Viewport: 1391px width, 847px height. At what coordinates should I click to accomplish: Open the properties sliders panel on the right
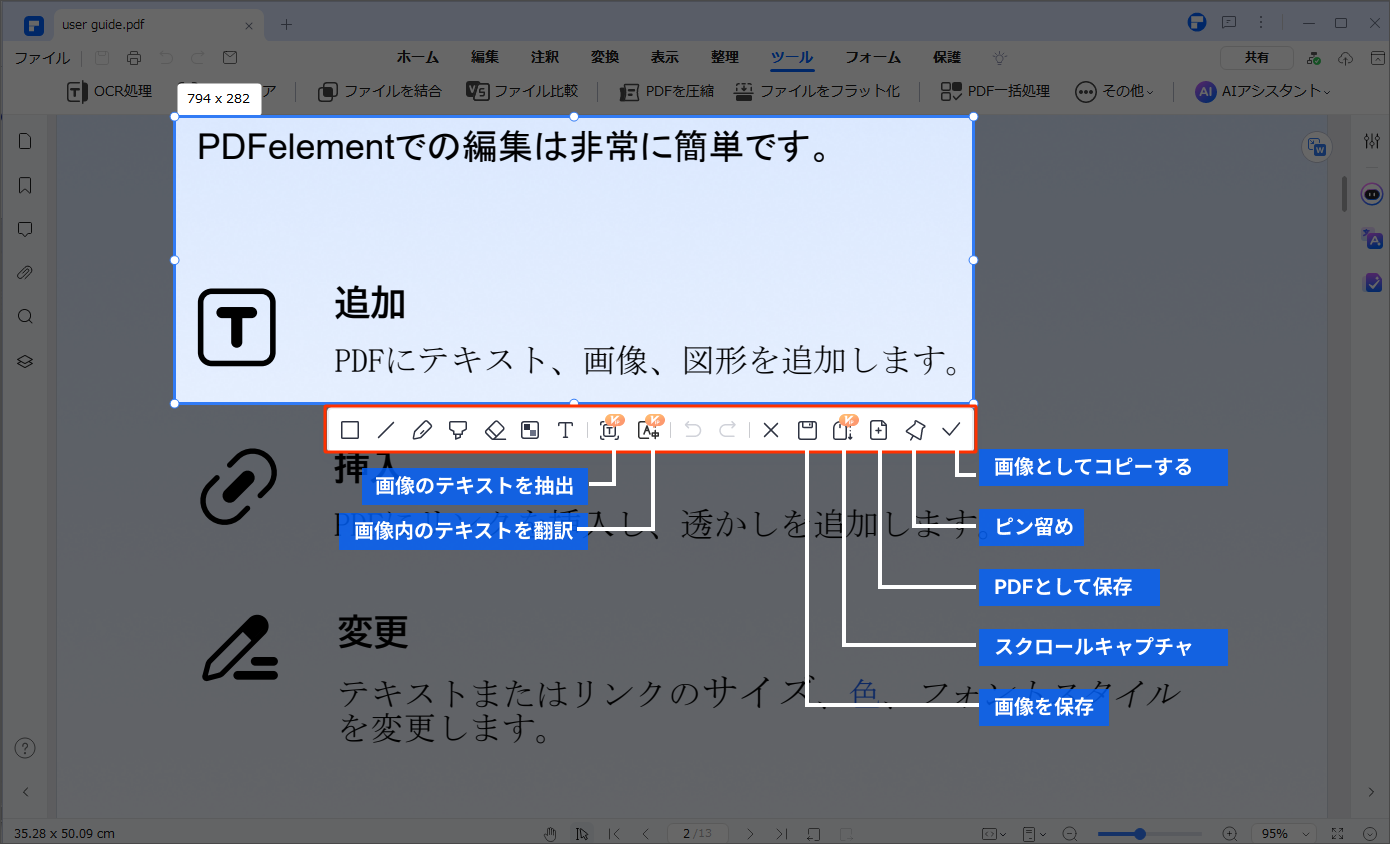(1372, 142)
